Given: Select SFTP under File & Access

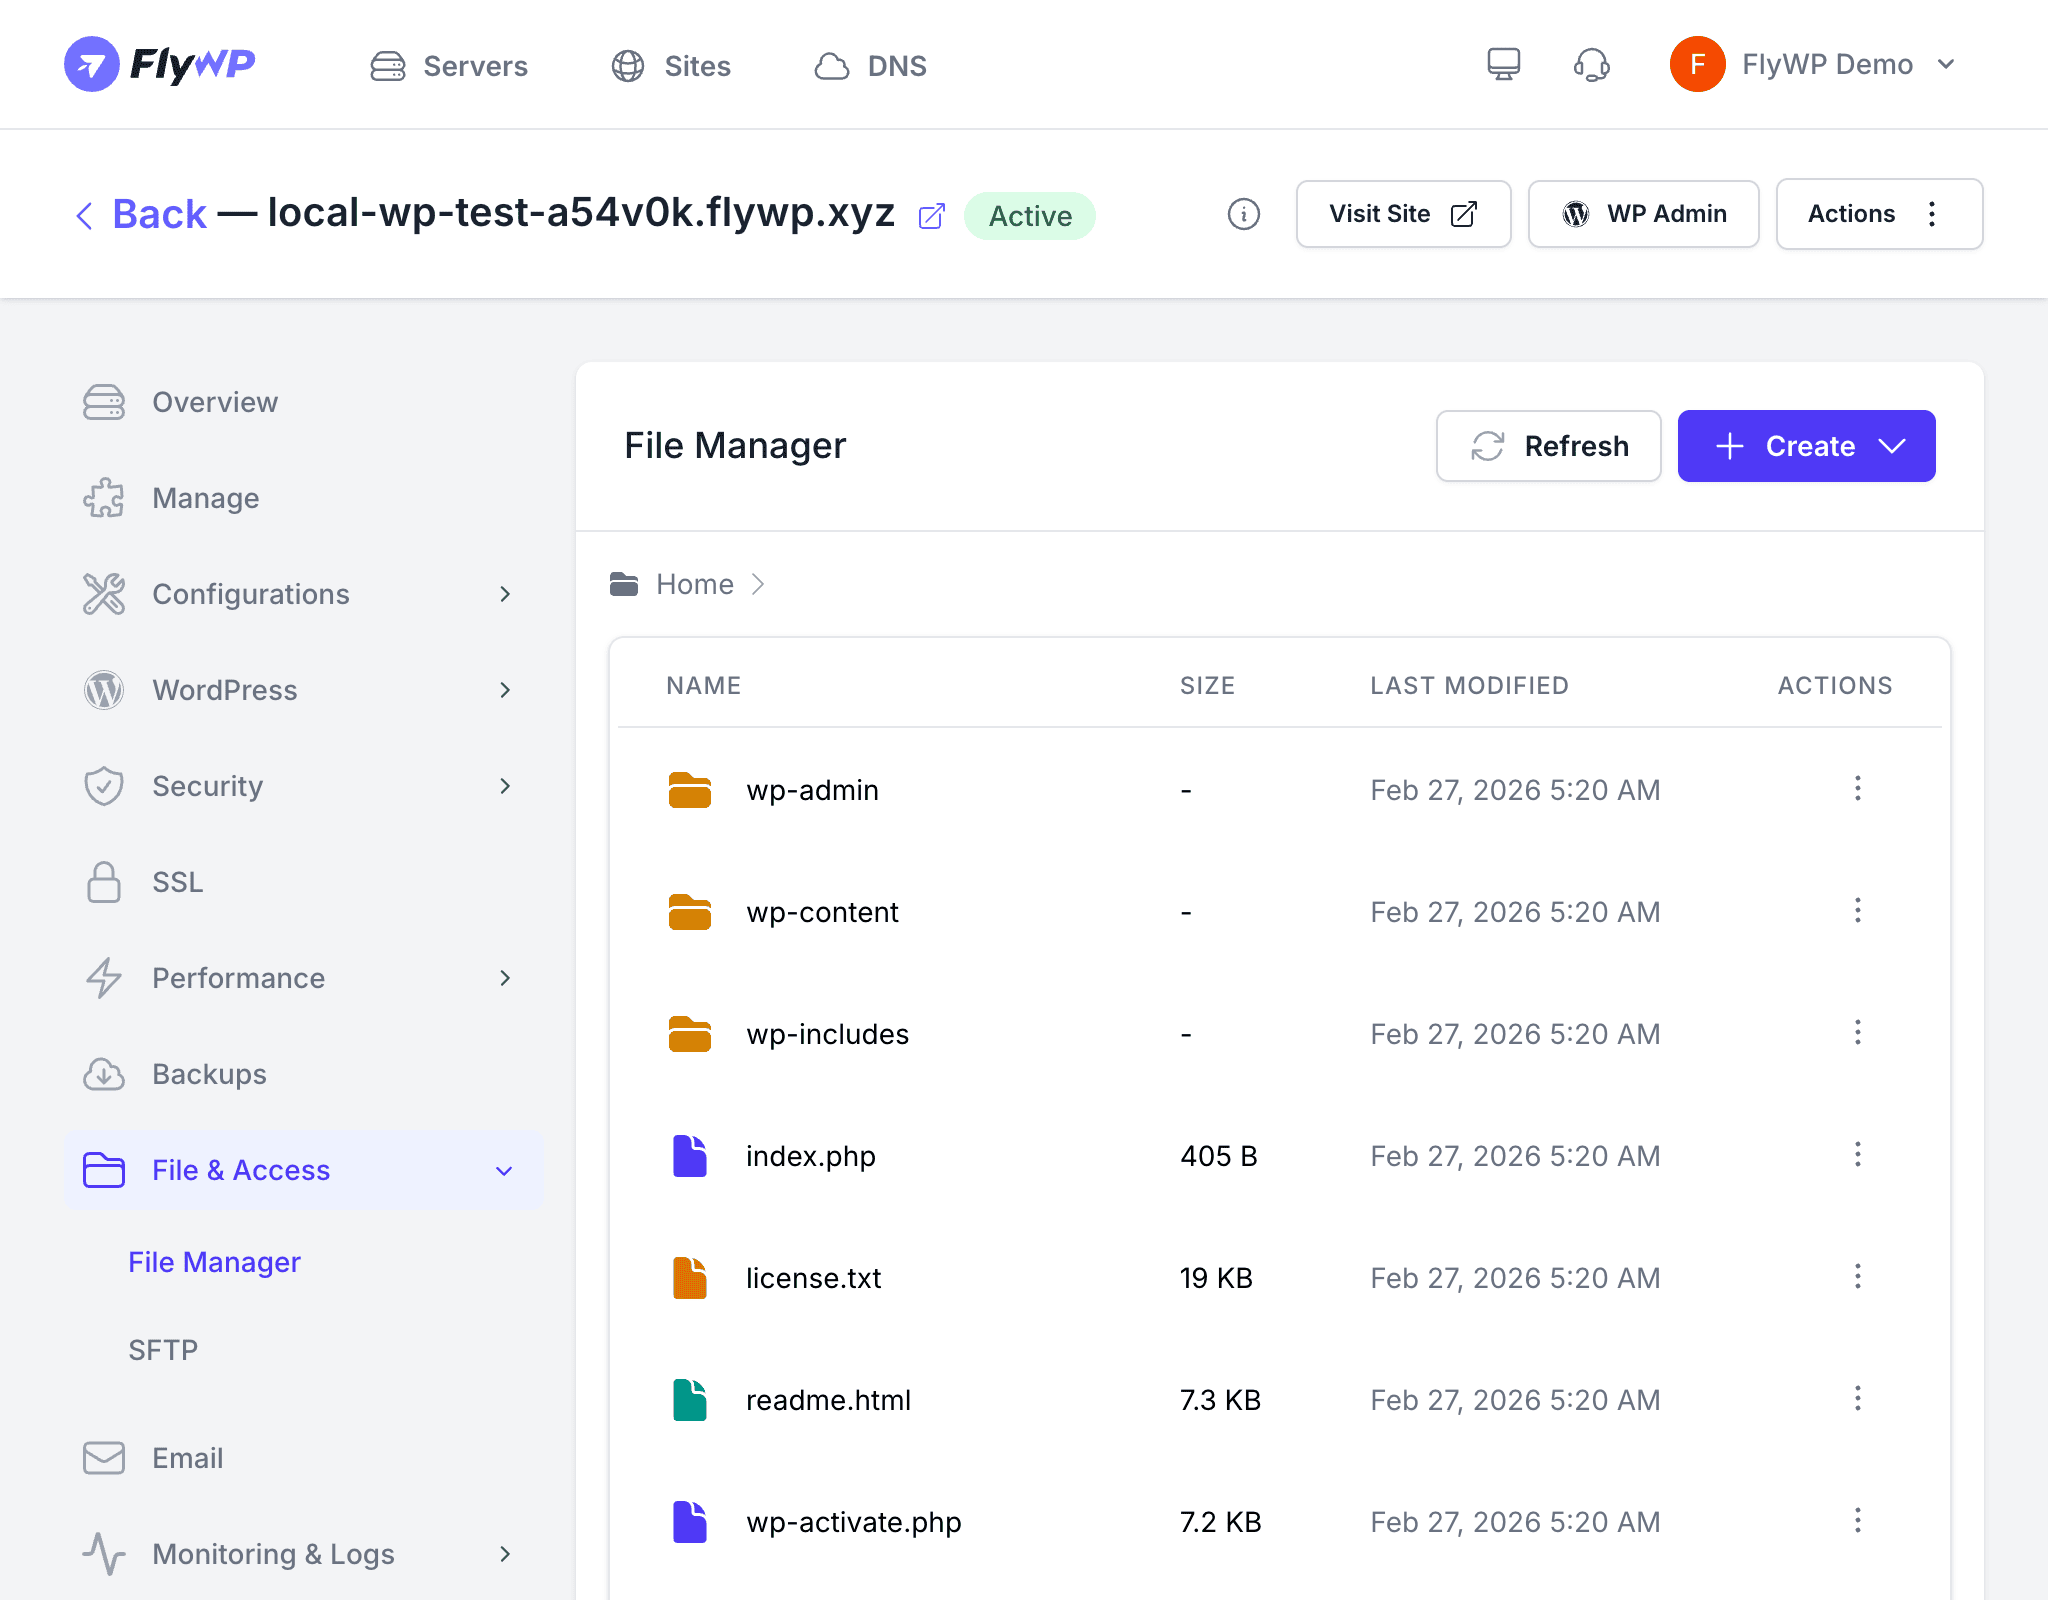Looking at the screenshot, I should pos(163,1350).
